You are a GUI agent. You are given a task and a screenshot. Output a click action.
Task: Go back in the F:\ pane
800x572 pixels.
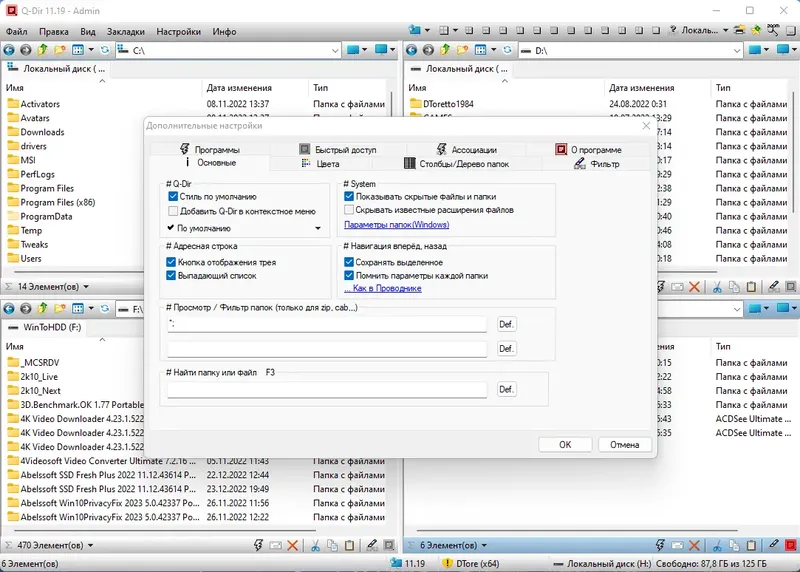pos(9,309)
